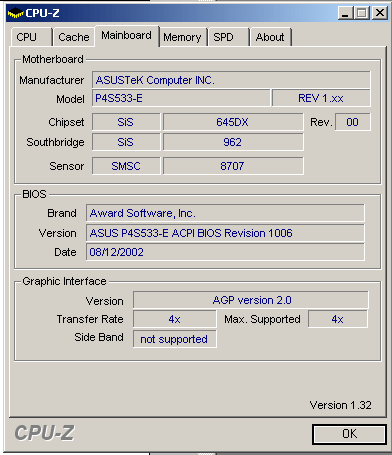Select the Model field P4S533-E

coord(181,98)
